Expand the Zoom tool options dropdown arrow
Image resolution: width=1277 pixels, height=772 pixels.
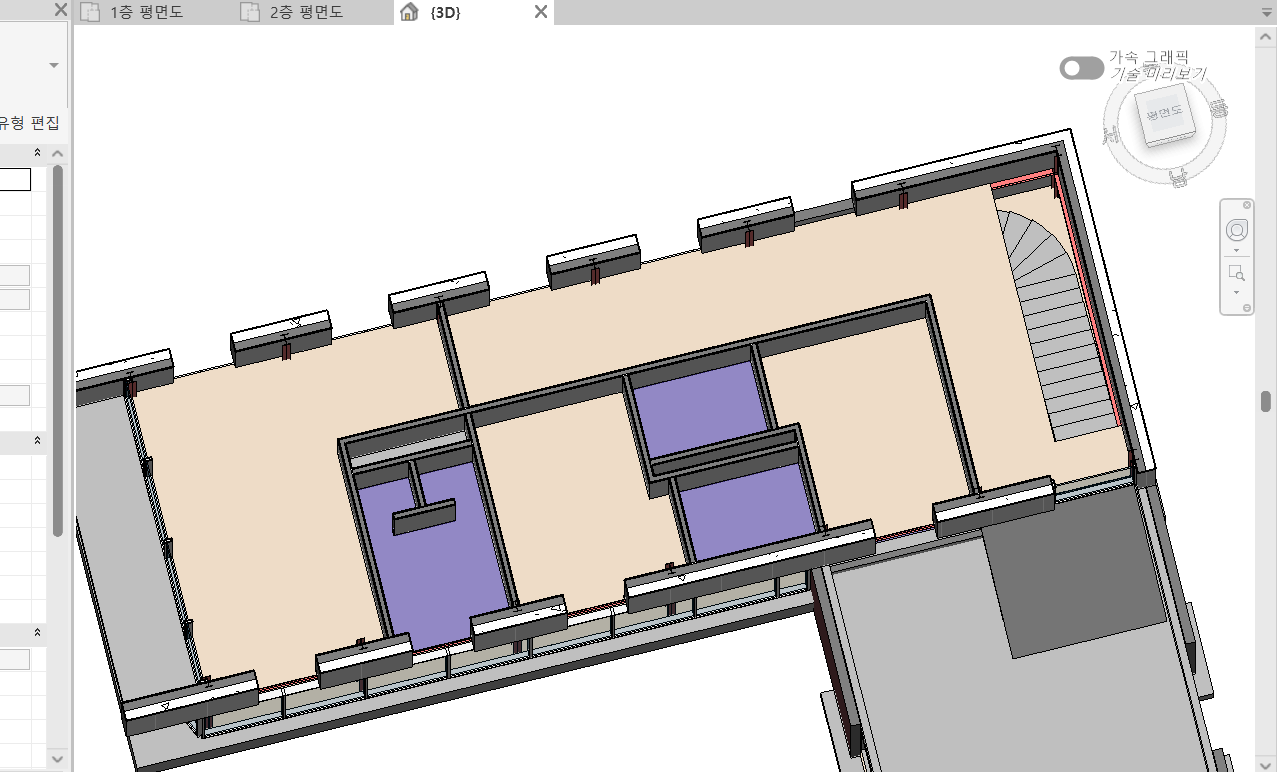coord(1236,292)
